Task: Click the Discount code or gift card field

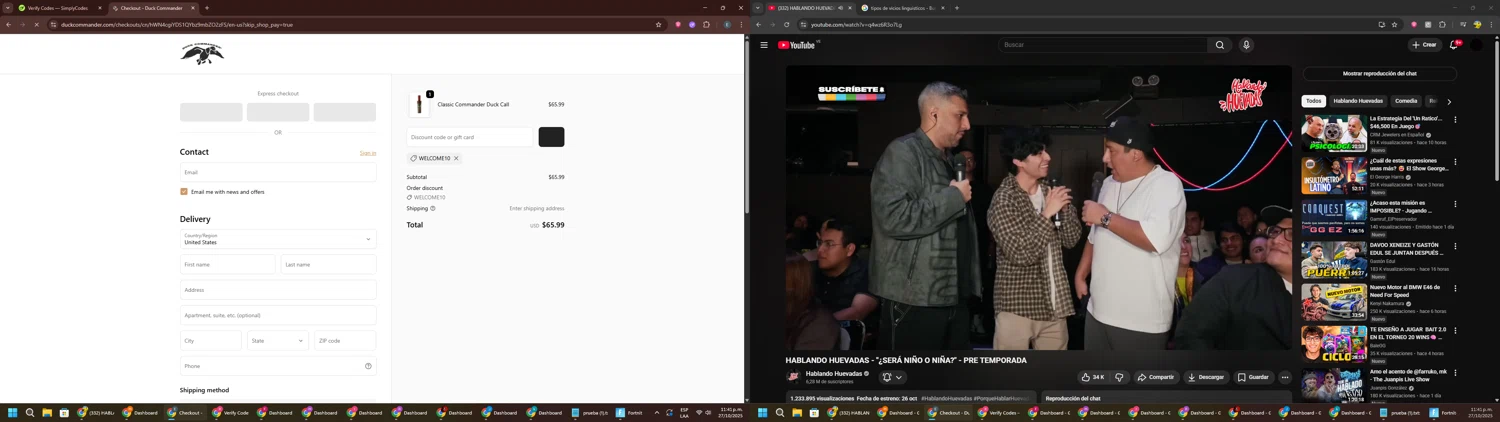Action: coord(470,137)
